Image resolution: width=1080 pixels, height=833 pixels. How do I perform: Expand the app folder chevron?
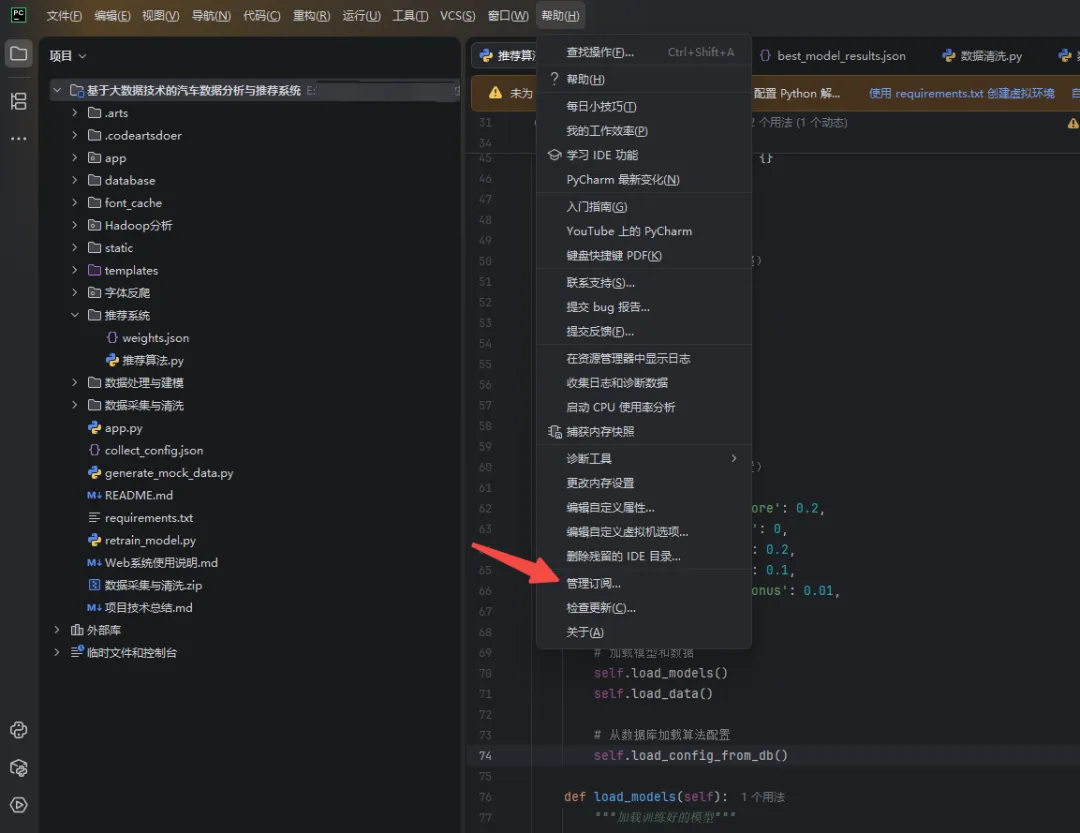click(x=74, y=158)
